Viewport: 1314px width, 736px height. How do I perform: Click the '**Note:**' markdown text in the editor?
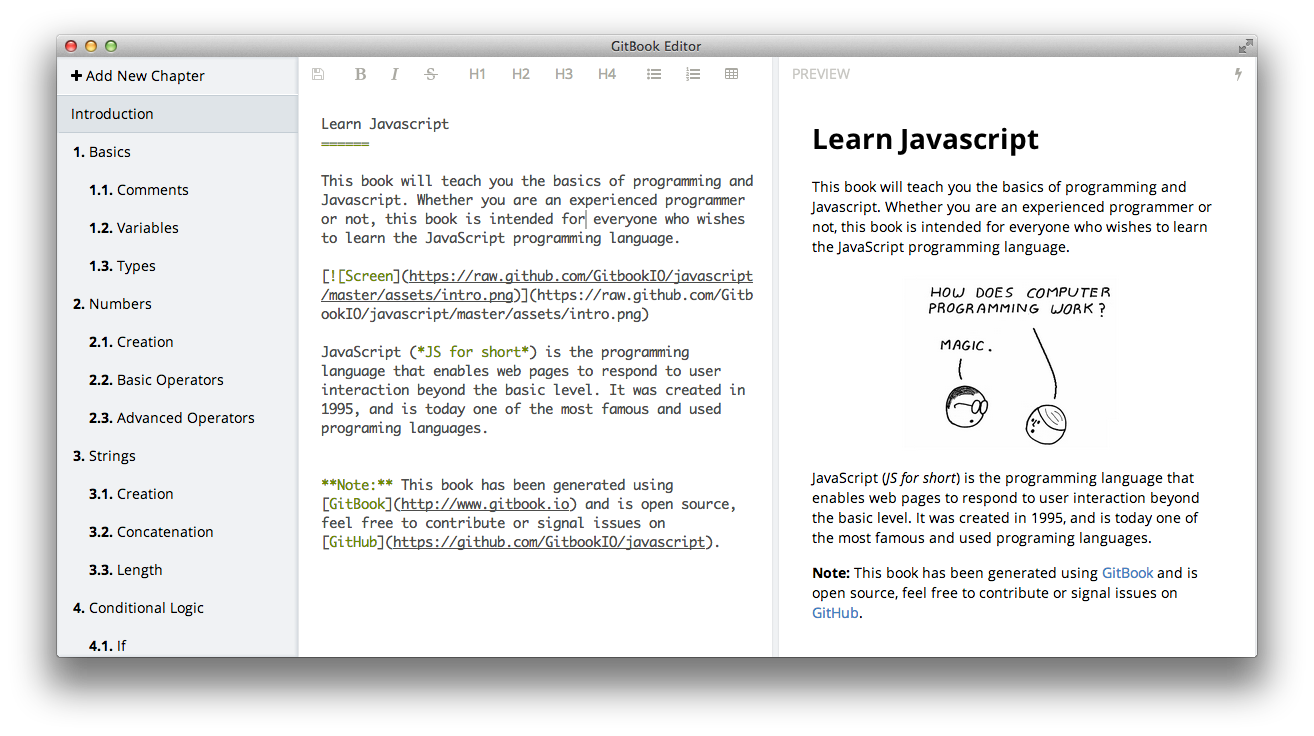(x=357, y=485)
